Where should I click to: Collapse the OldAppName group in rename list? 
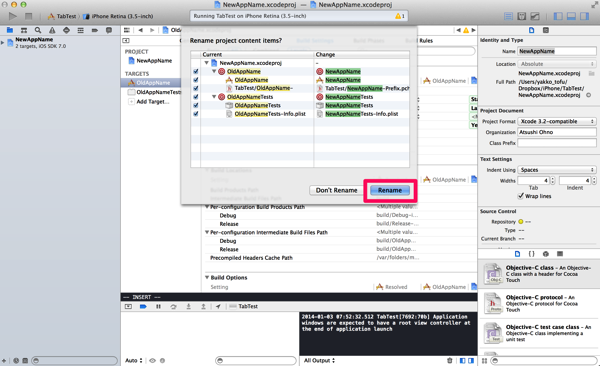(214, 71)
